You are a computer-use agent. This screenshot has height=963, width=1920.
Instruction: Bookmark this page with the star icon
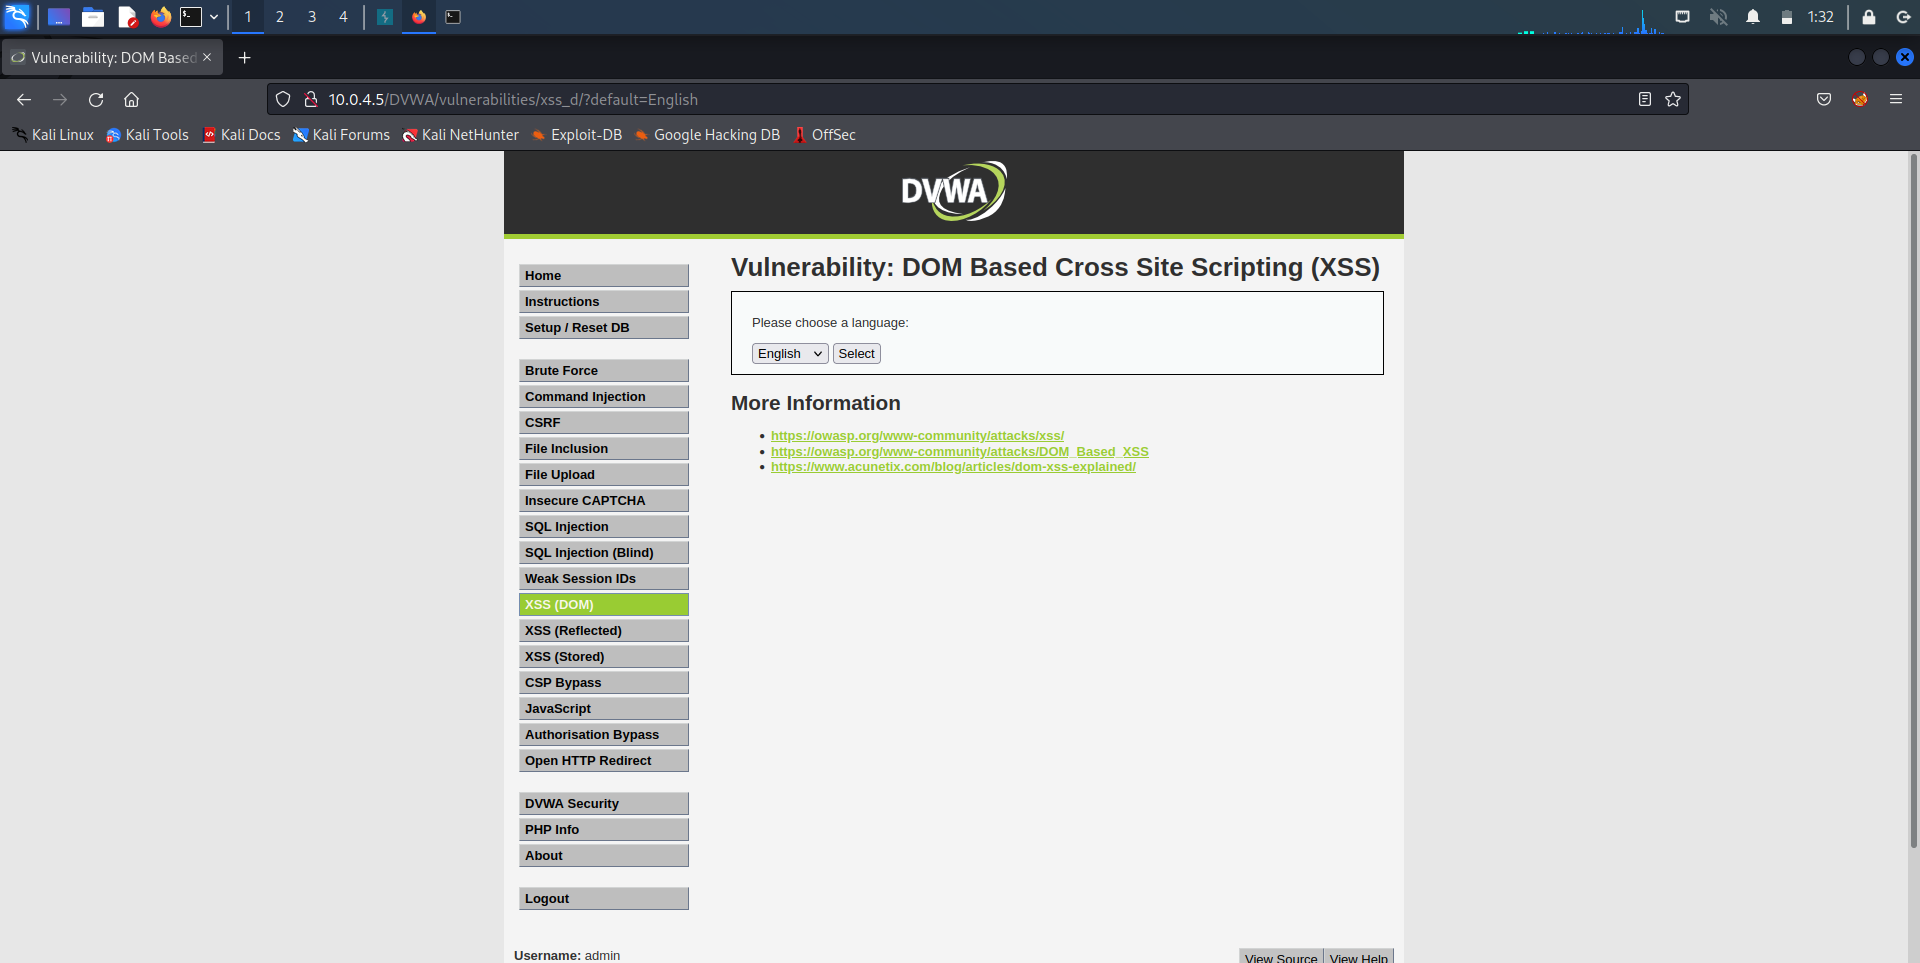(1673, 100)
